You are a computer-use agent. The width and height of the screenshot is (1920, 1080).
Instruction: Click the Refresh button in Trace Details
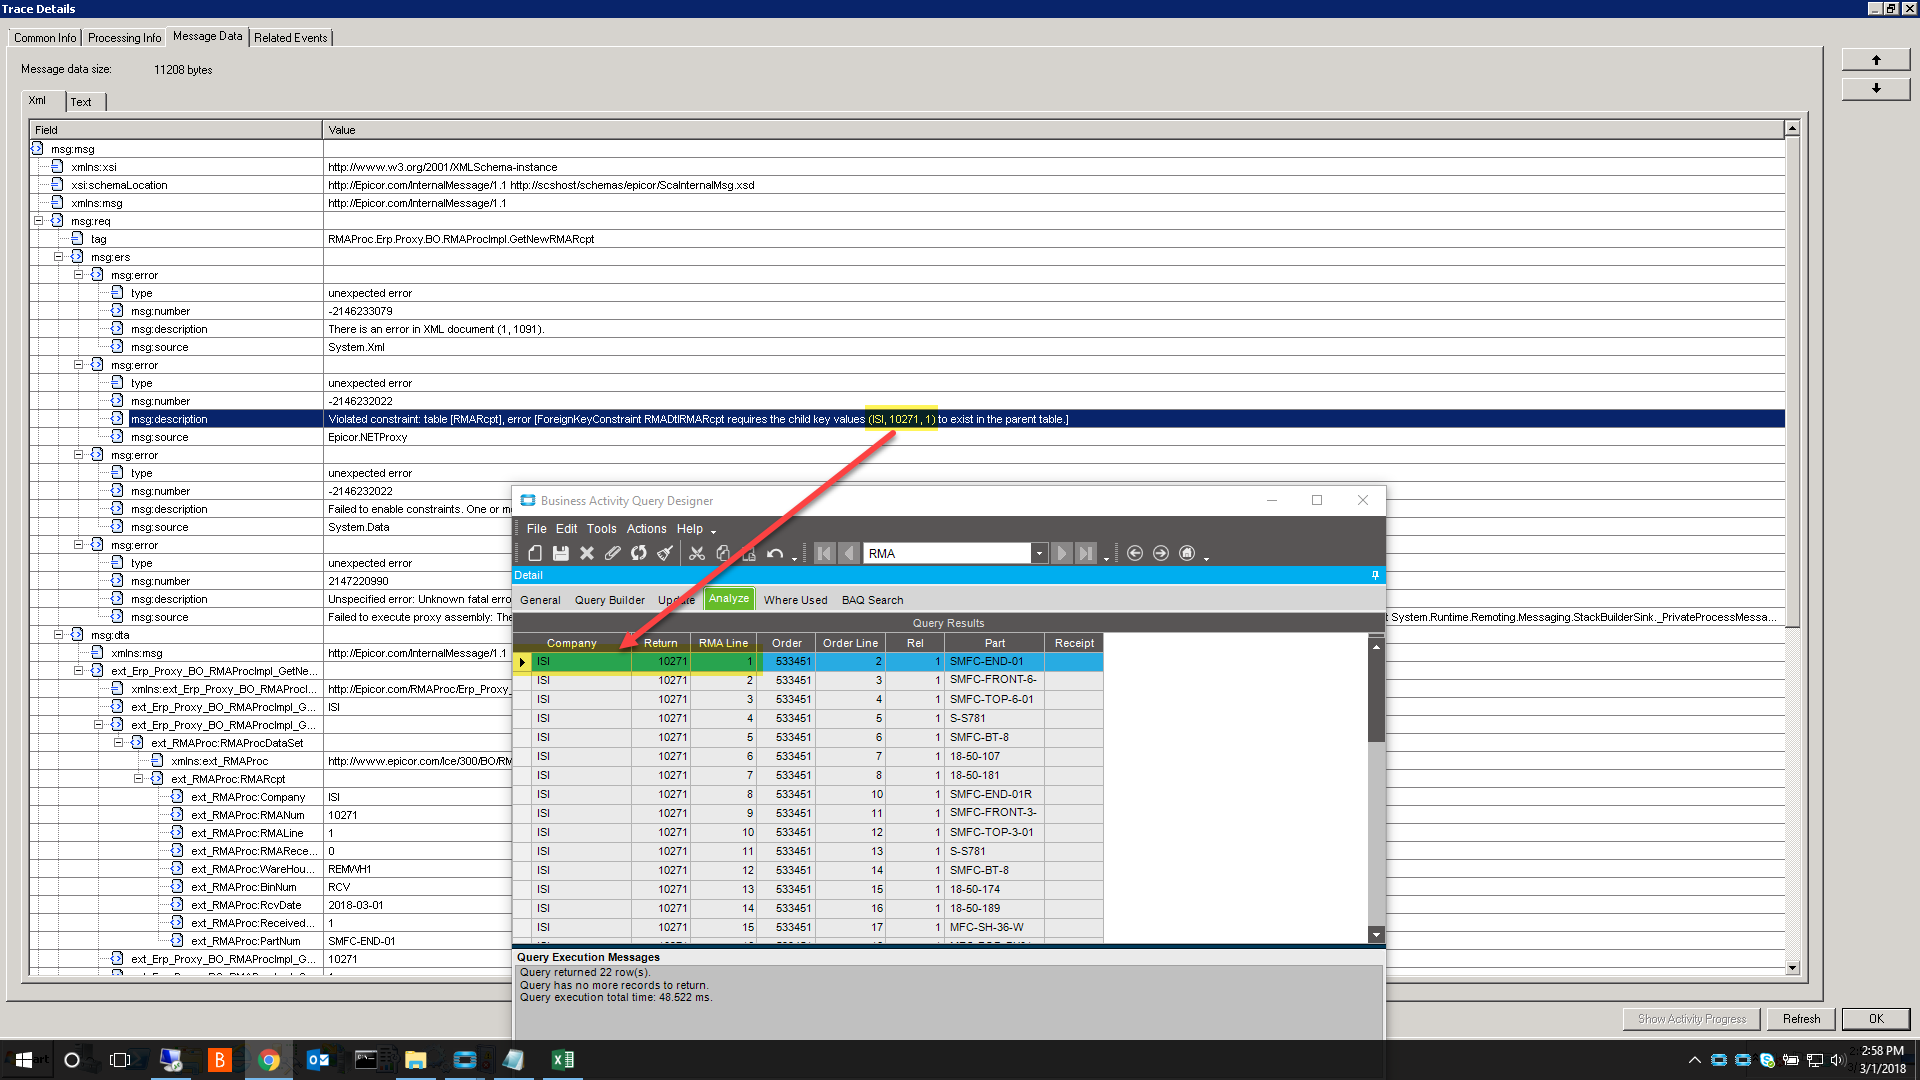click(1801, 1019)
